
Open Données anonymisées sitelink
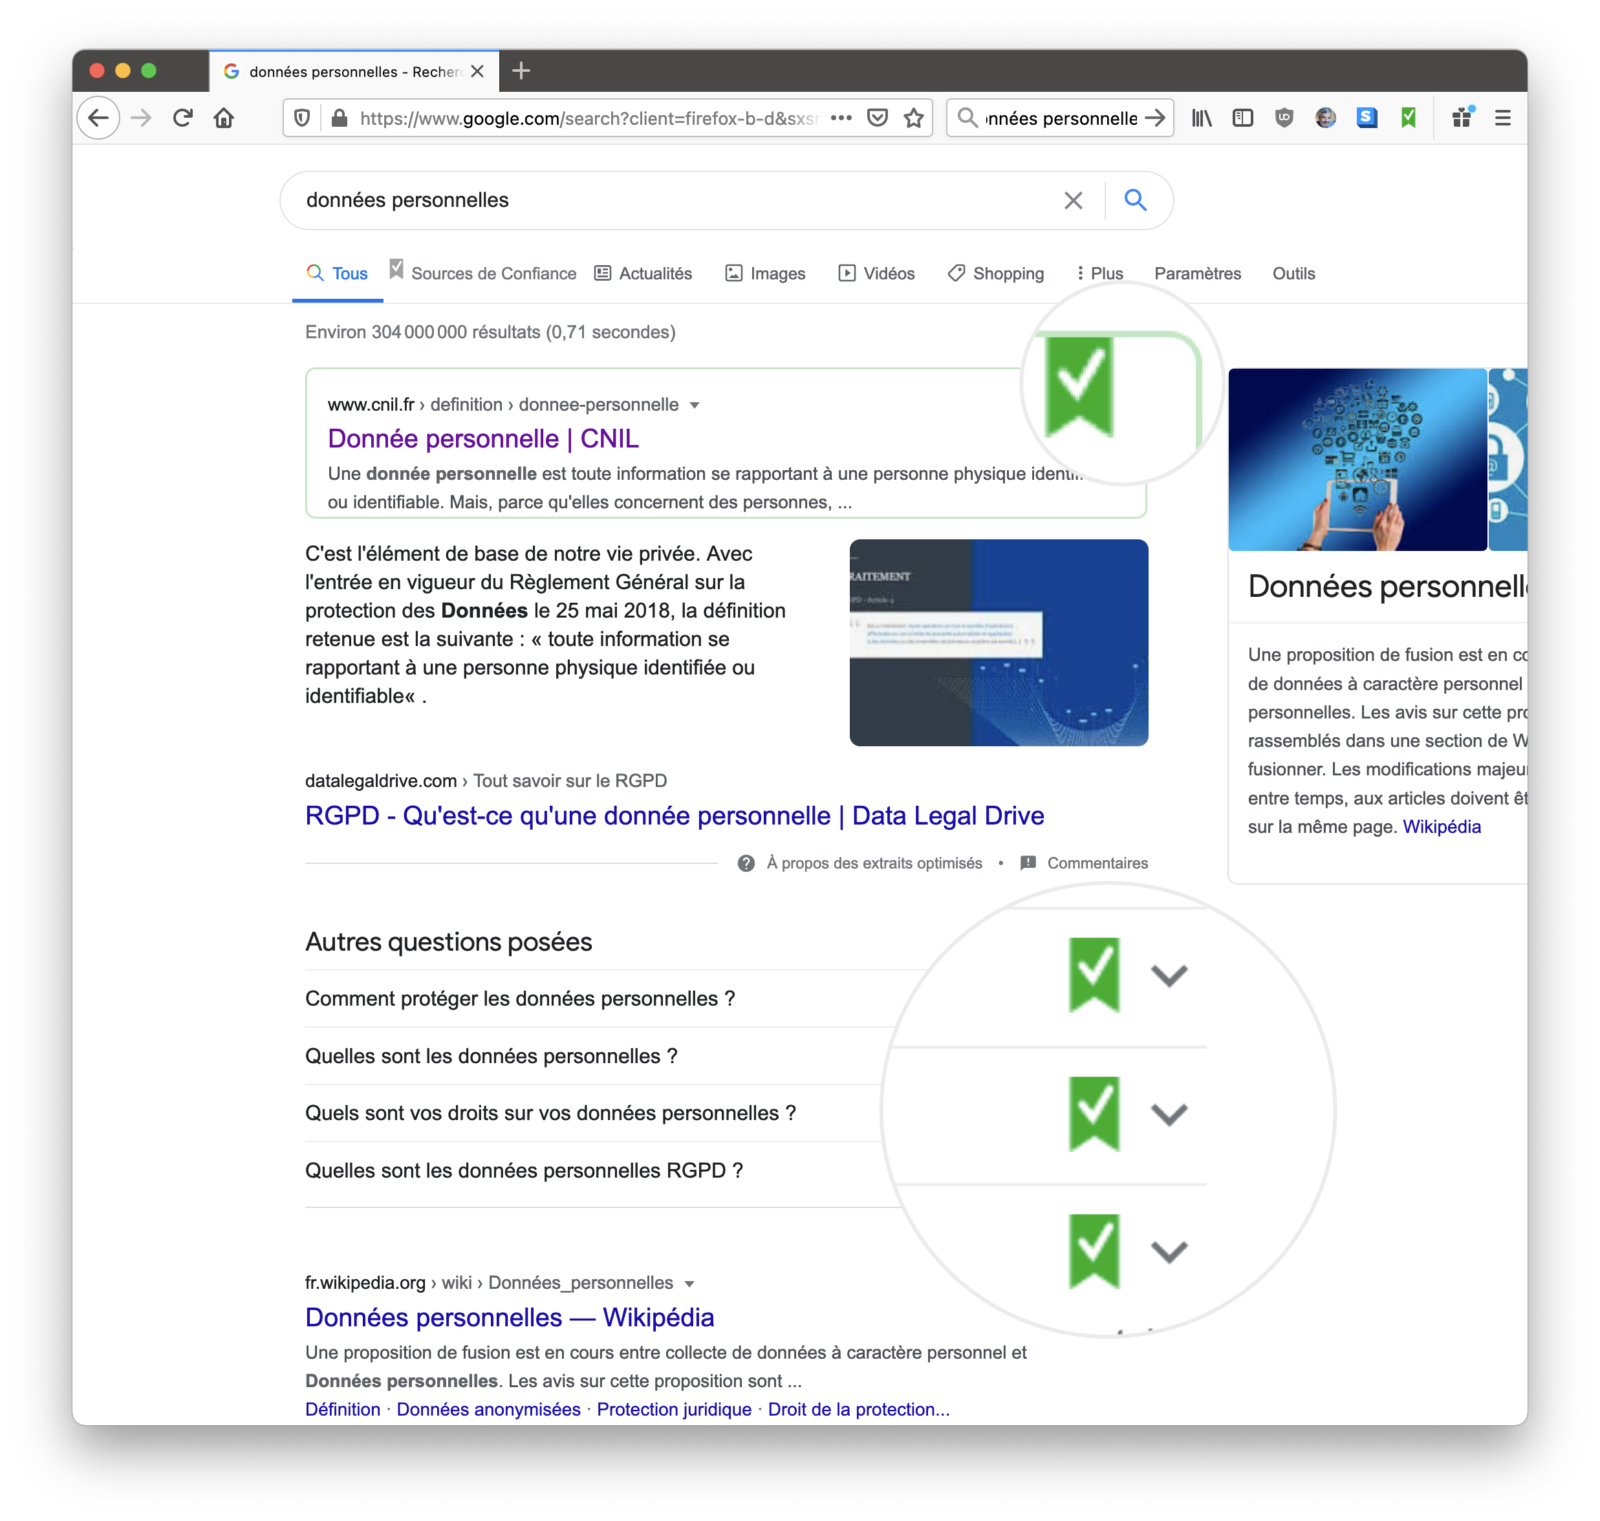(488, 1409)
